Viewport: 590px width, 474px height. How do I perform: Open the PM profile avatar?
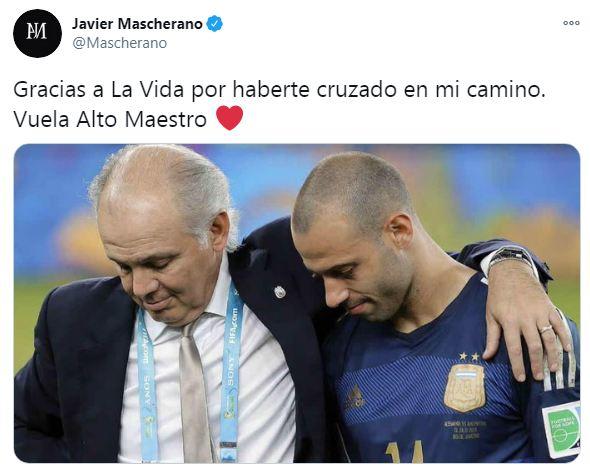click(37, 33)
